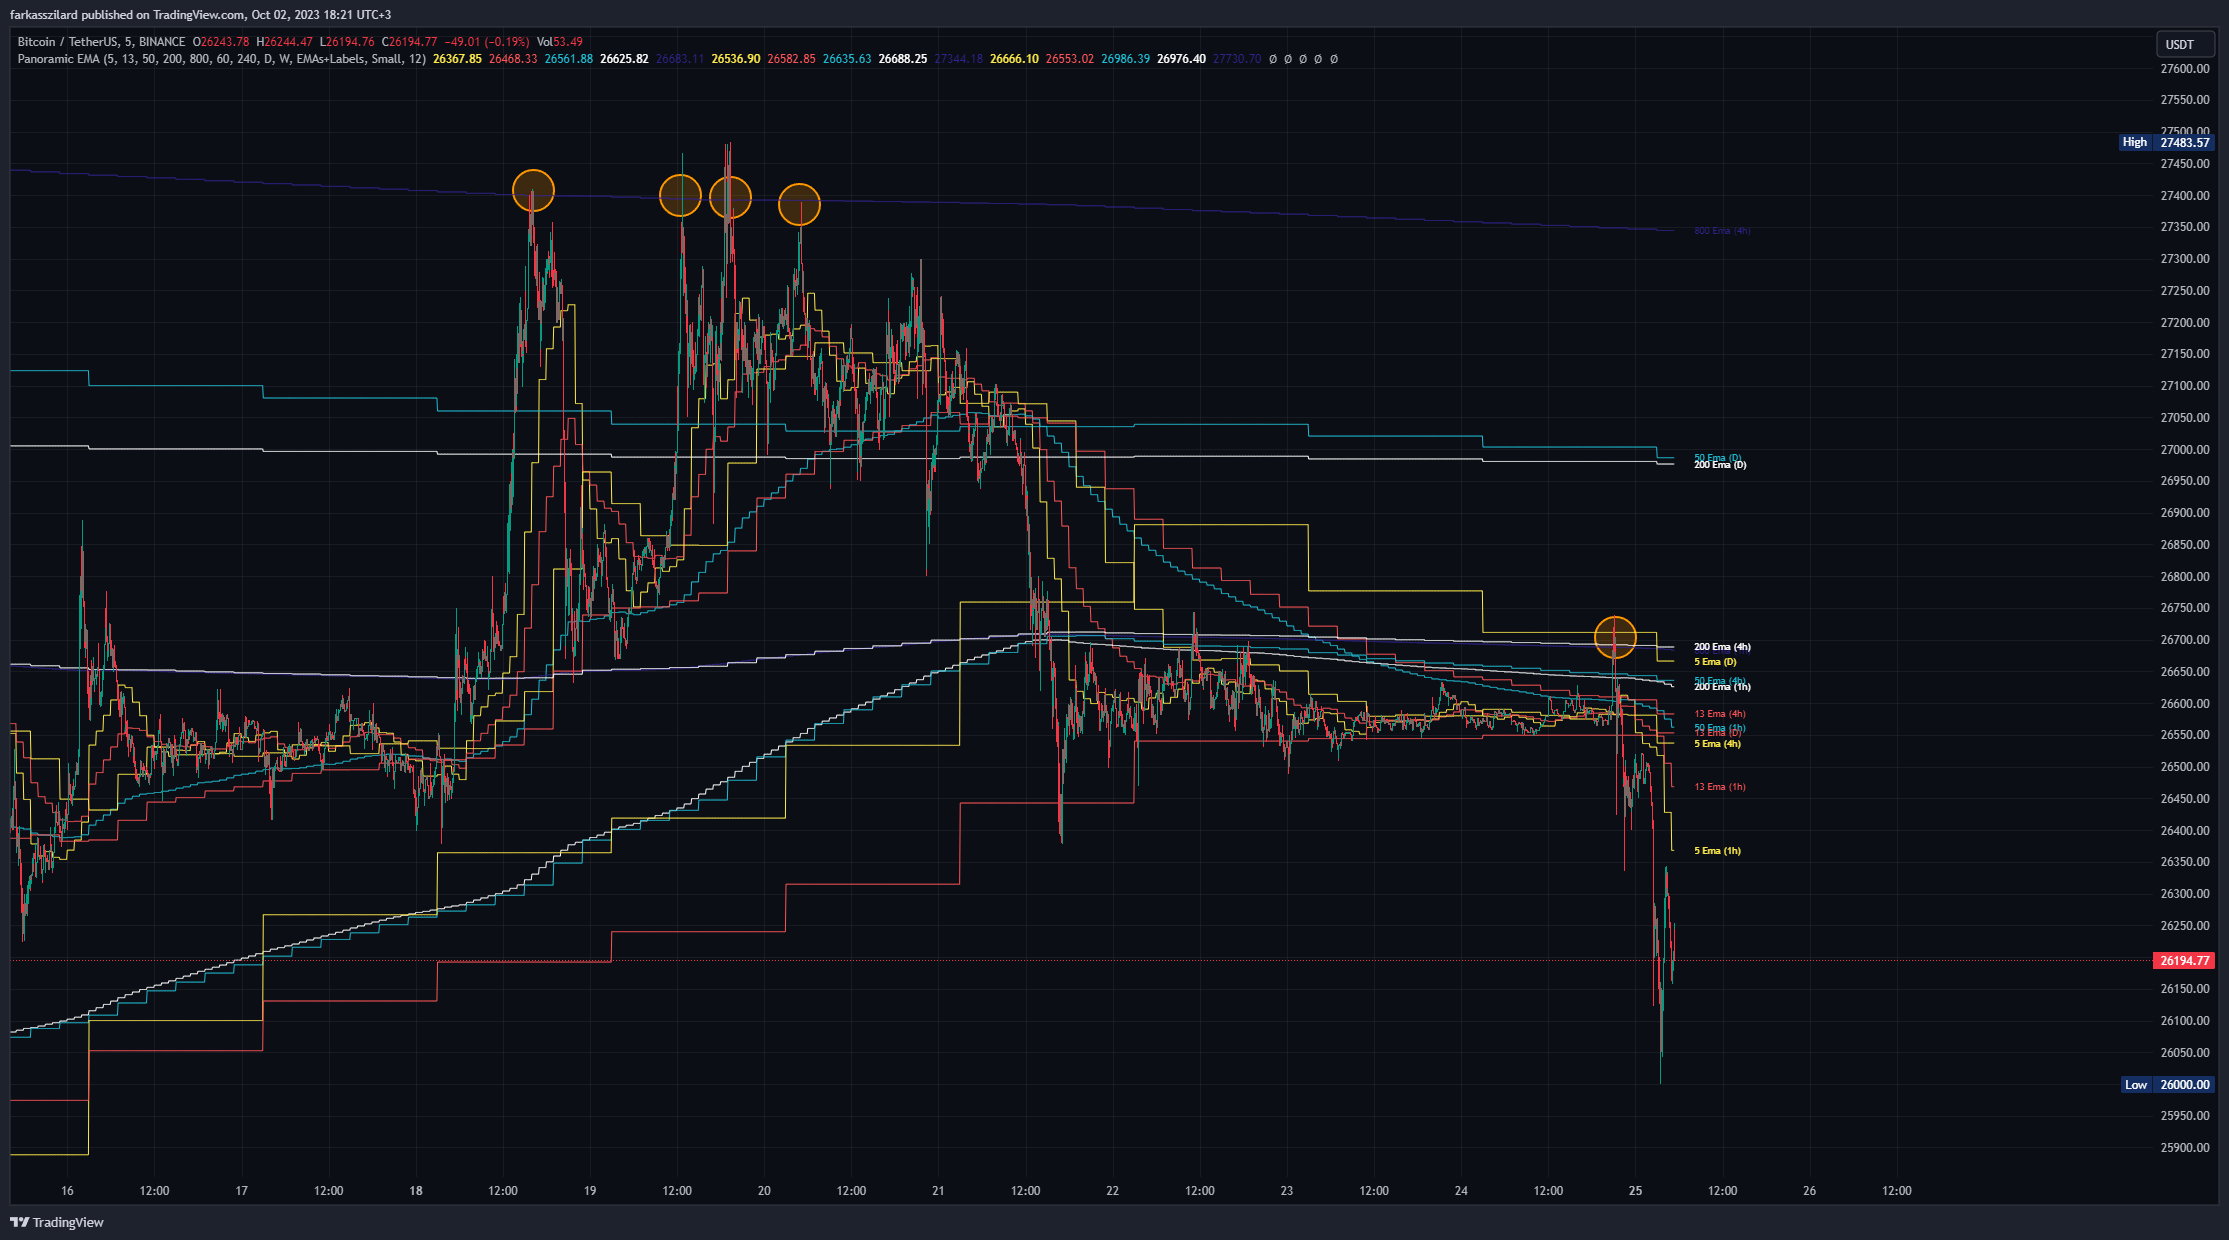Click the date label 19 on time axis
The image size is (2229, 1240).
(590, 1191)
